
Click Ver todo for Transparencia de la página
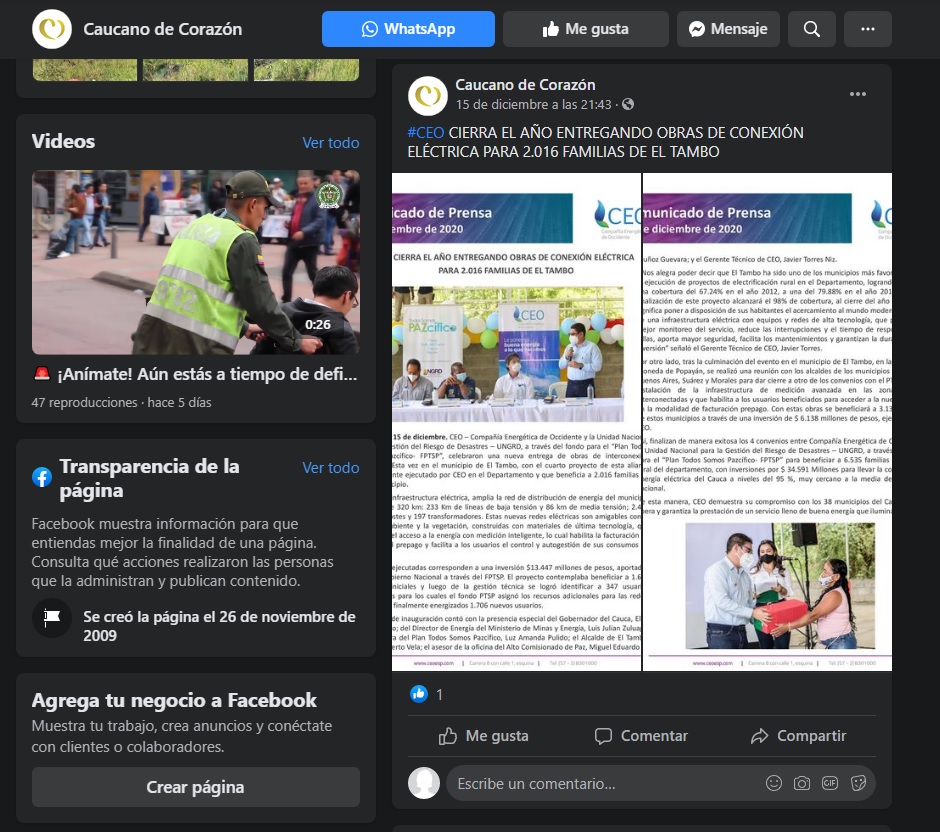pos(331,468)
